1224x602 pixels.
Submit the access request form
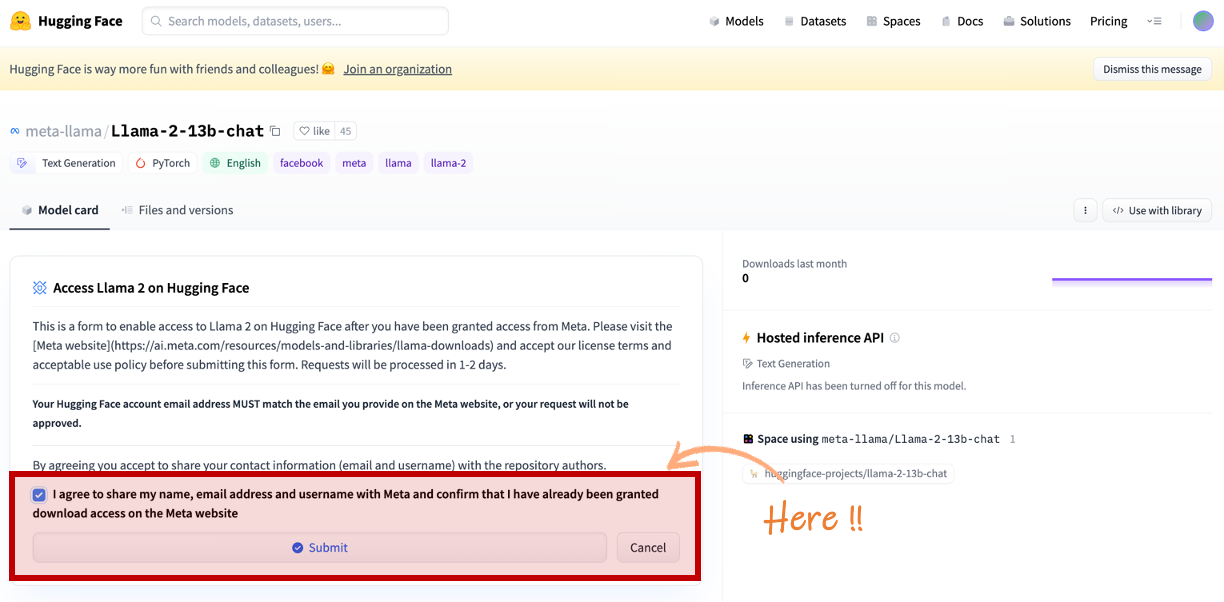(320, 547)
